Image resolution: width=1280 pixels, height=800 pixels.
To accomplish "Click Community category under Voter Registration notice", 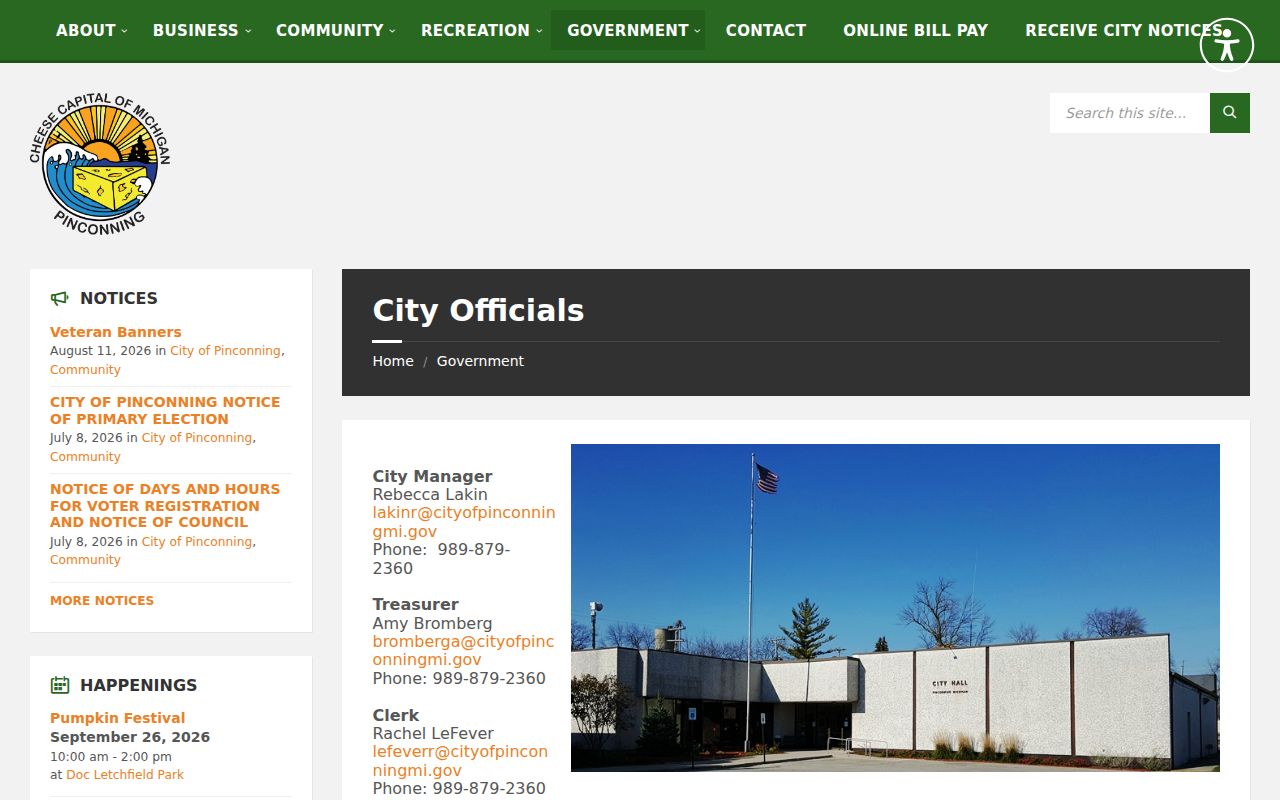I will click(x=85, y=560).
